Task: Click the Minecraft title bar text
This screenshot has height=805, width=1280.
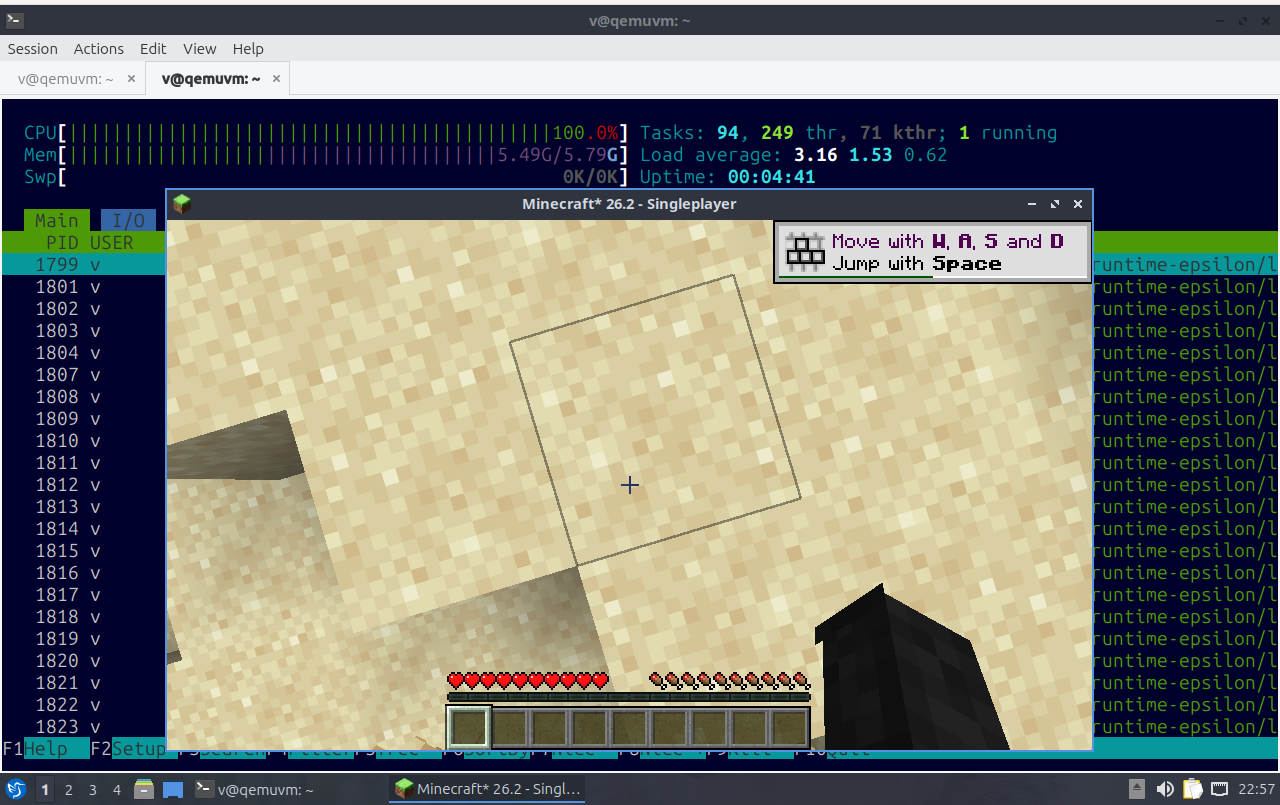Action: click(x=629, y=204)
